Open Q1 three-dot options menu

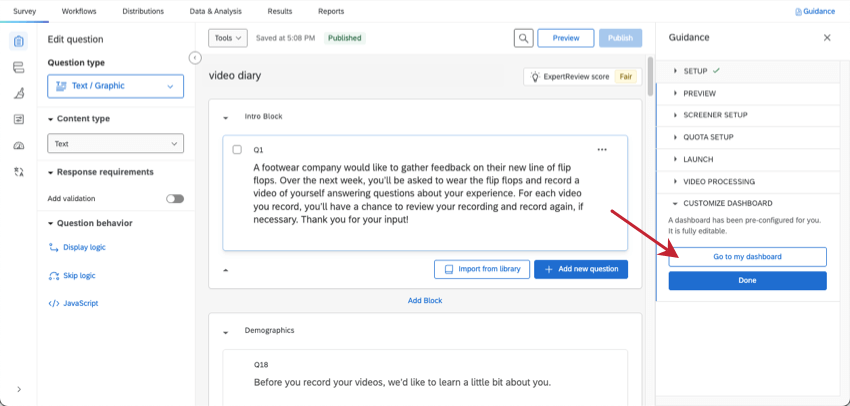602,149
